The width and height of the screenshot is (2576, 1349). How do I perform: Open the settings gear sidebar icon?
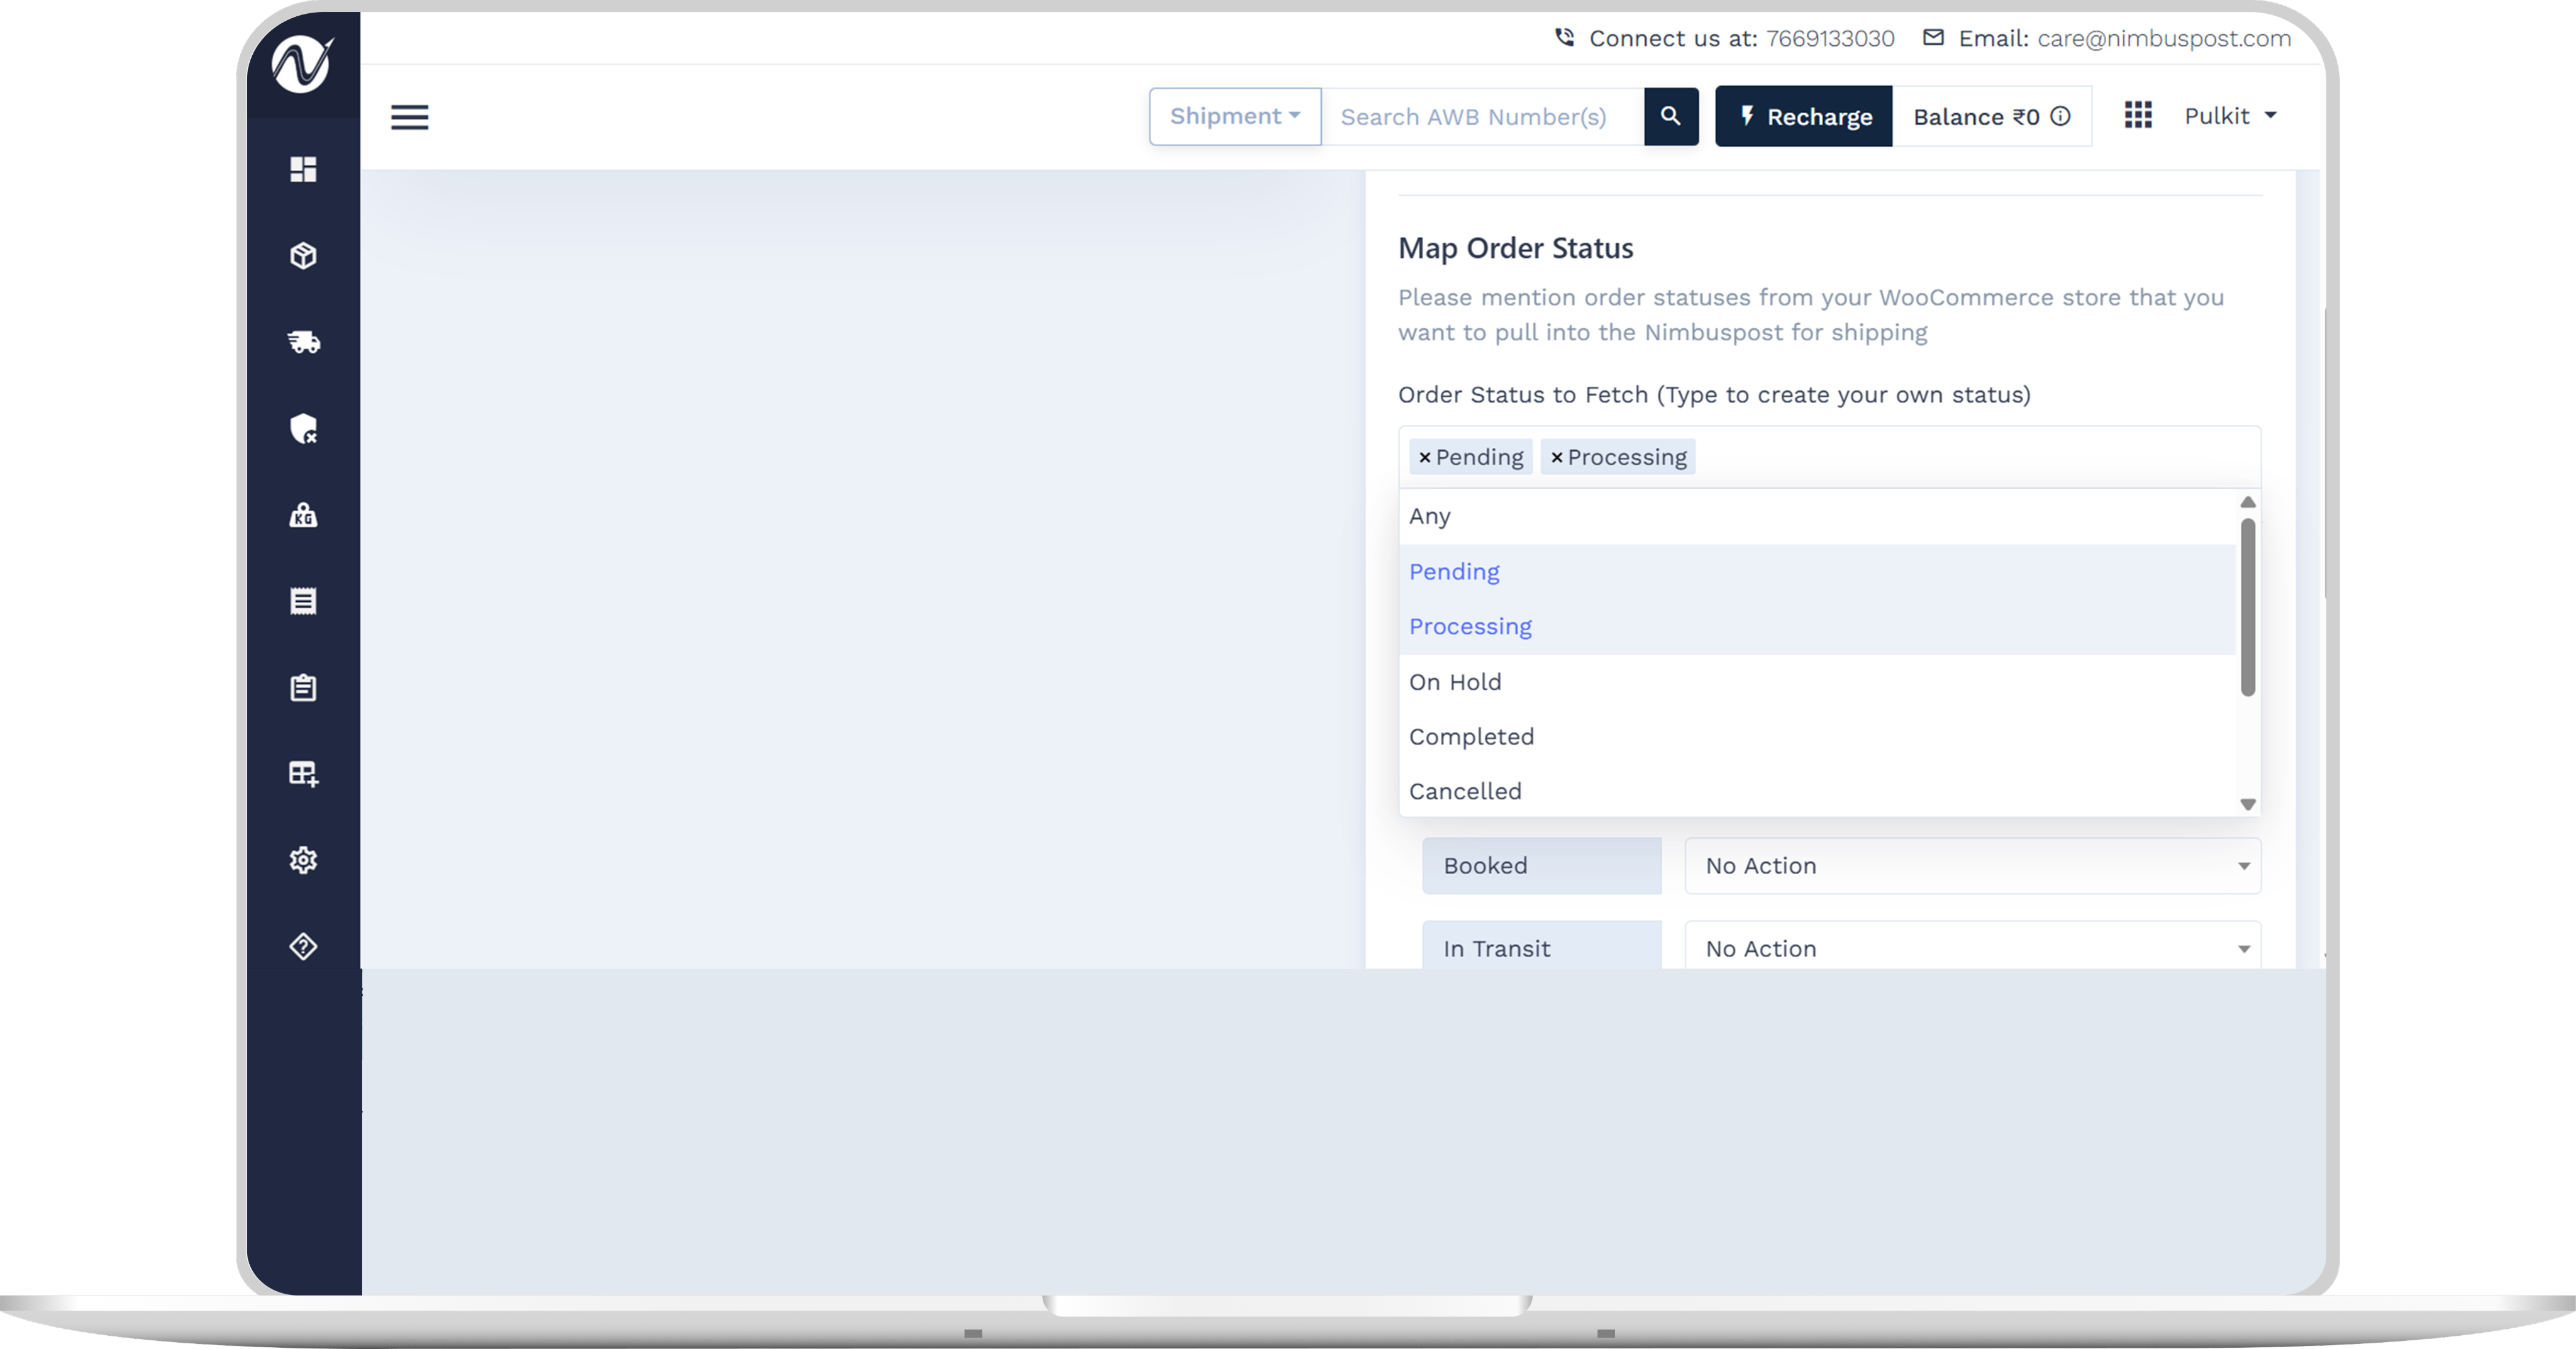tap(303, 860)
